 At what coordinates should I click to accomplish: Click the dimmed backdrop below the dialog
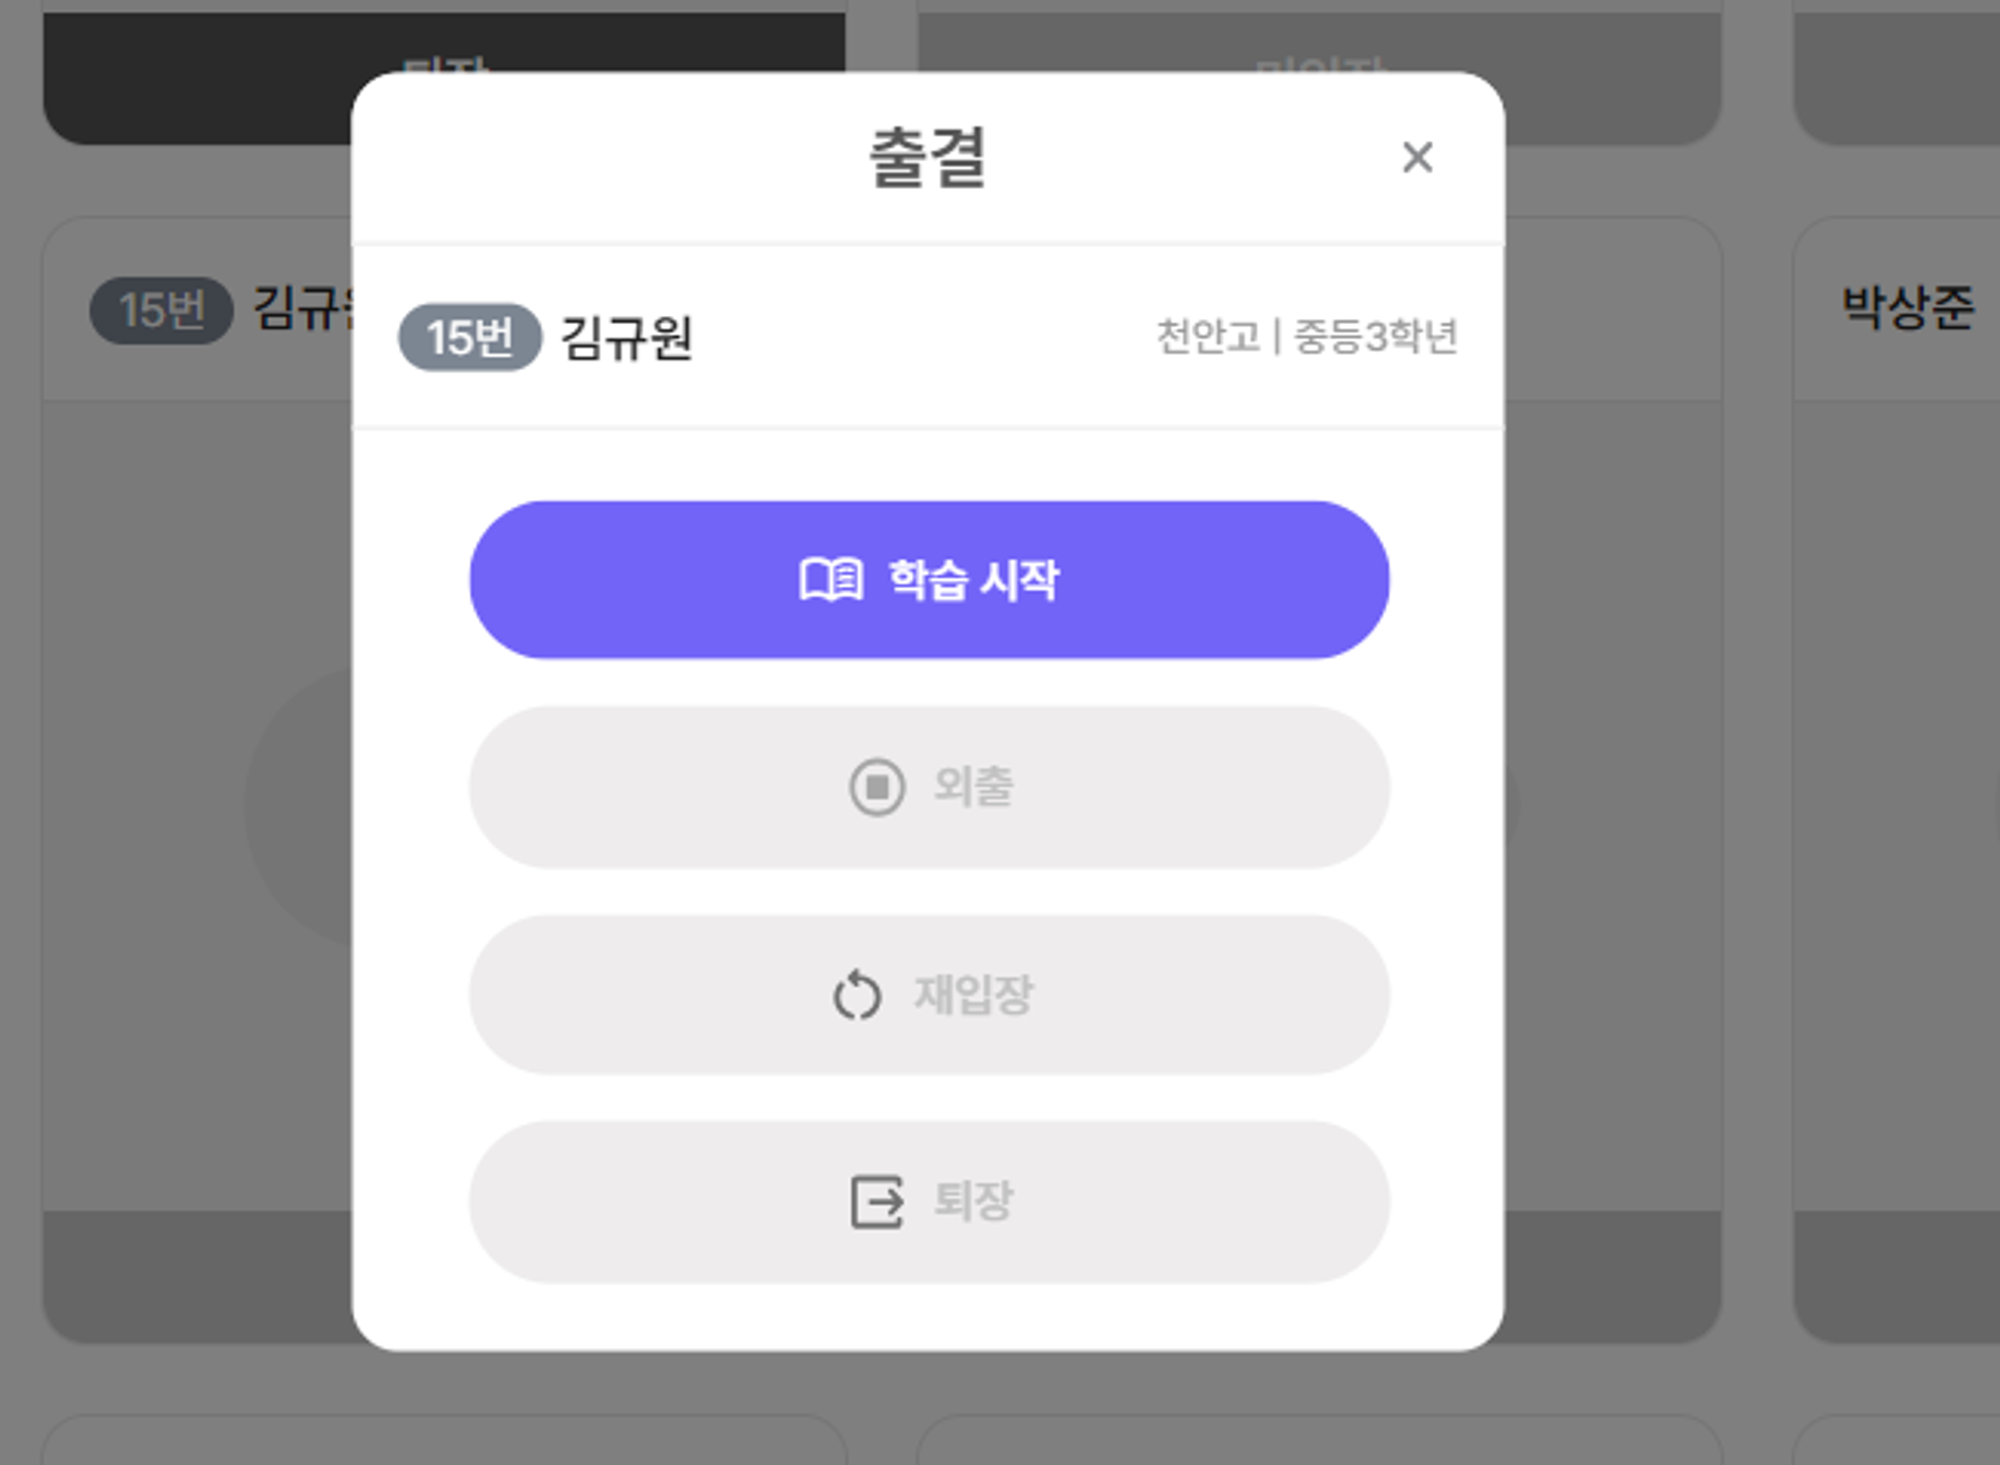928,1400
